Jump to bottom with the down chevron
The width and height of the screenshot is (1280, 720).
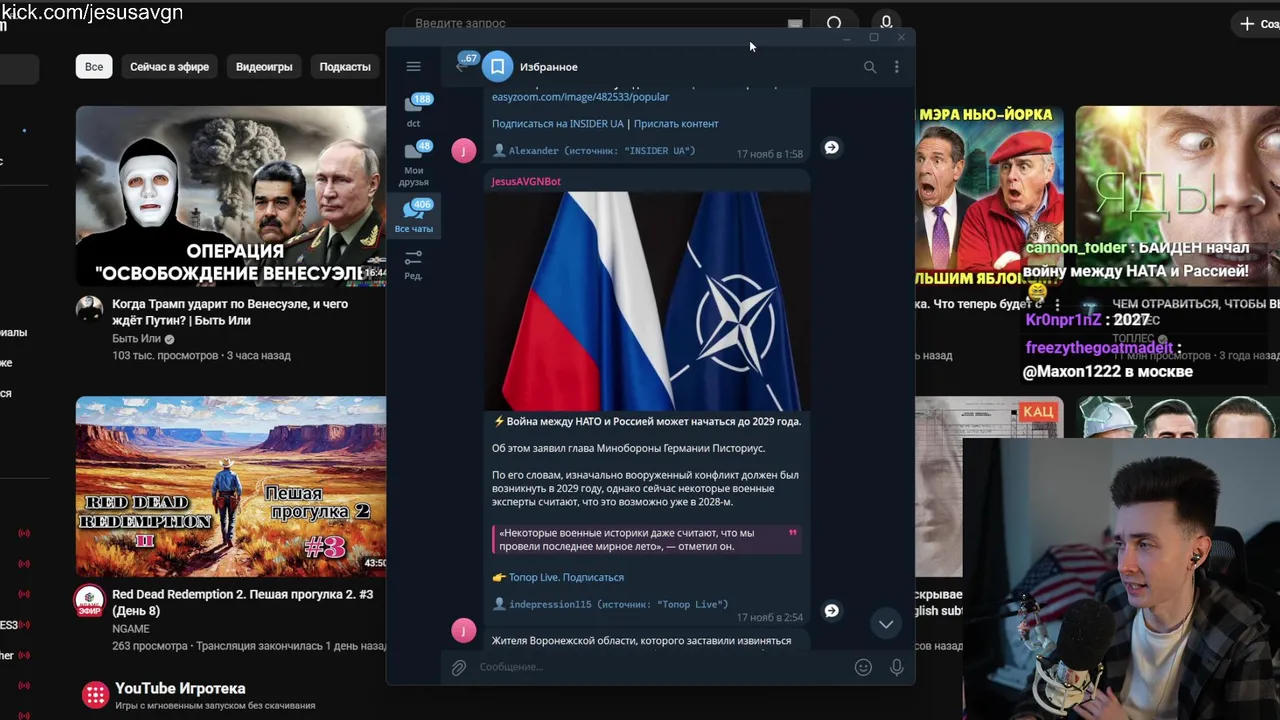[x=886, y=624]
